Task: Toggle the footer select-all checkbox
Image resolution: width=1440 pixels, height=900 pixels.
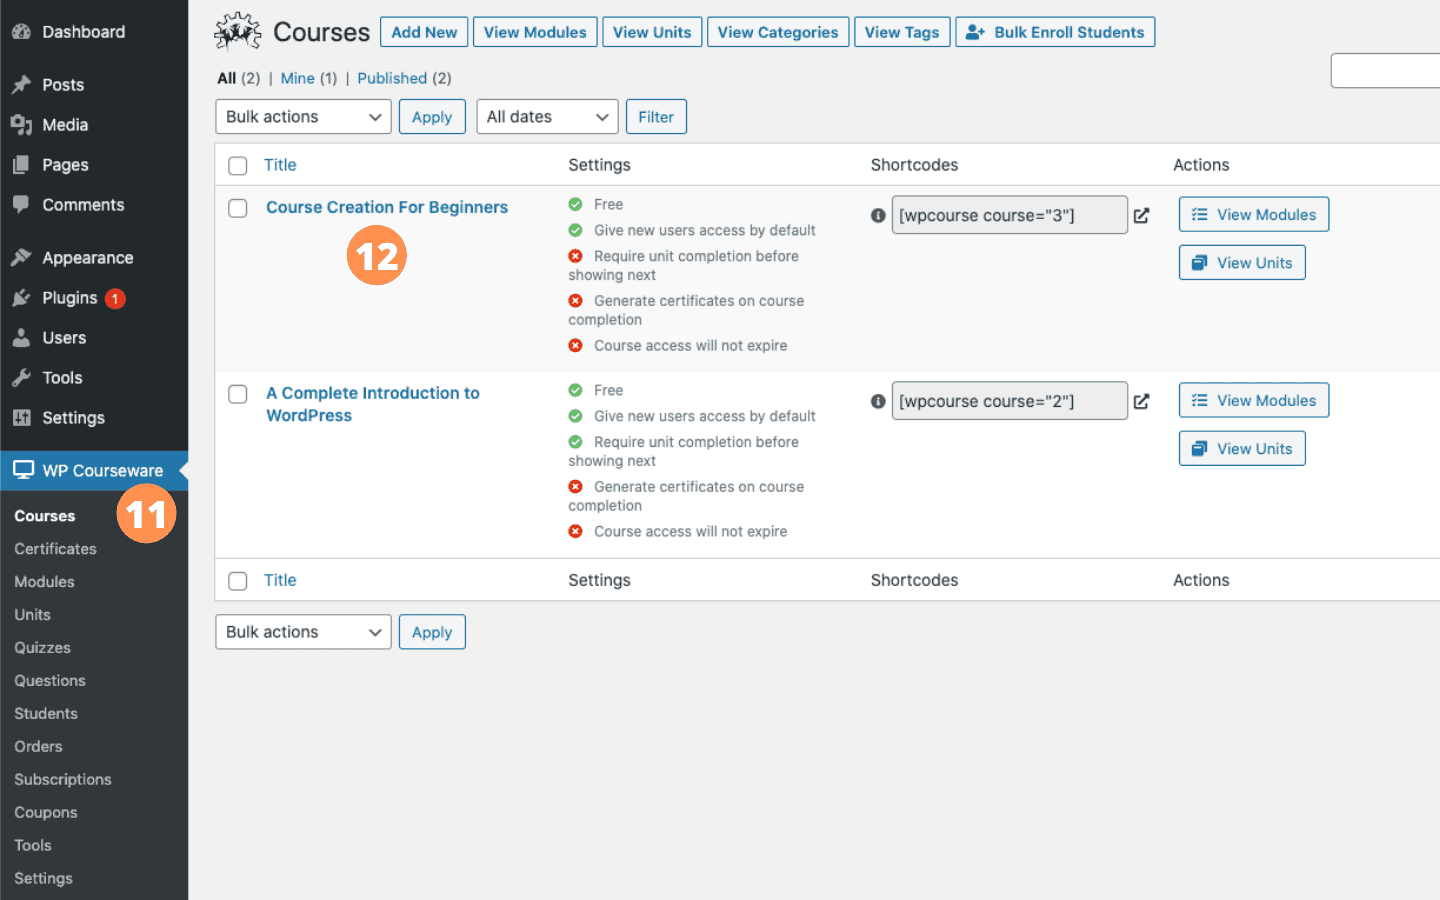Action: pos(238,581)
